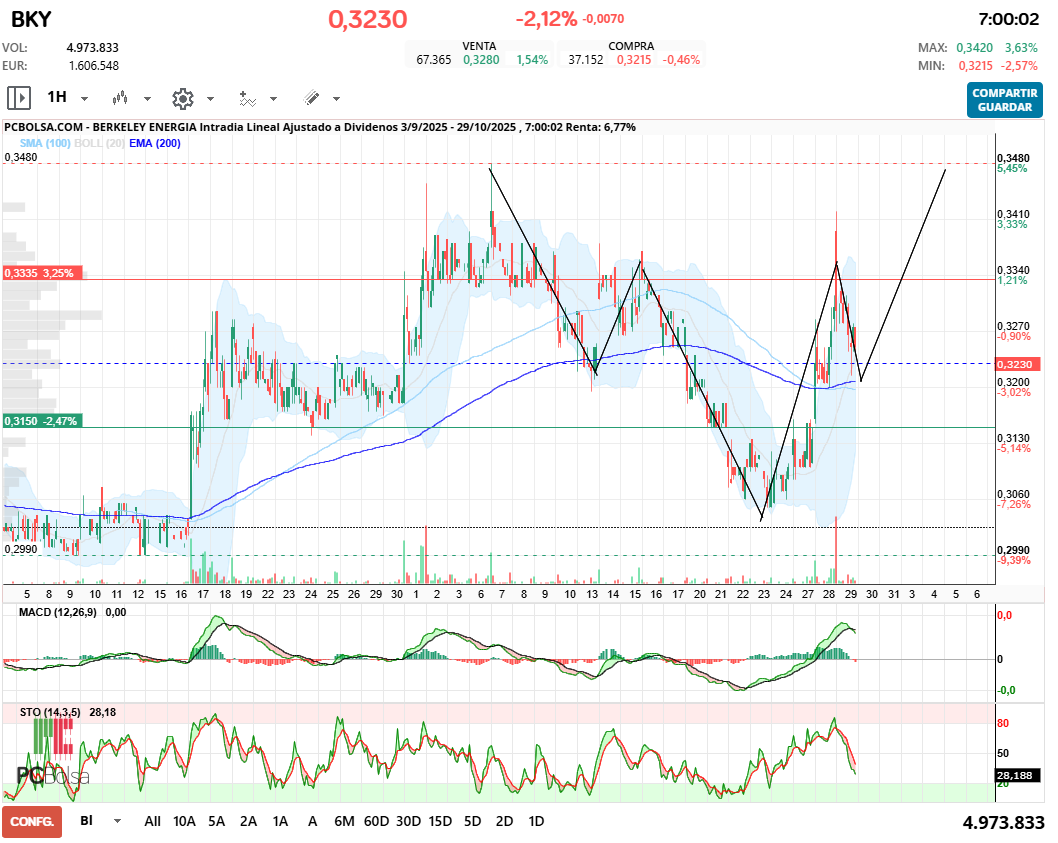This screenshot has height=843, width=1058.
Task: Click the 0,2990 price axis label on right
Action: pos(1013,550)
